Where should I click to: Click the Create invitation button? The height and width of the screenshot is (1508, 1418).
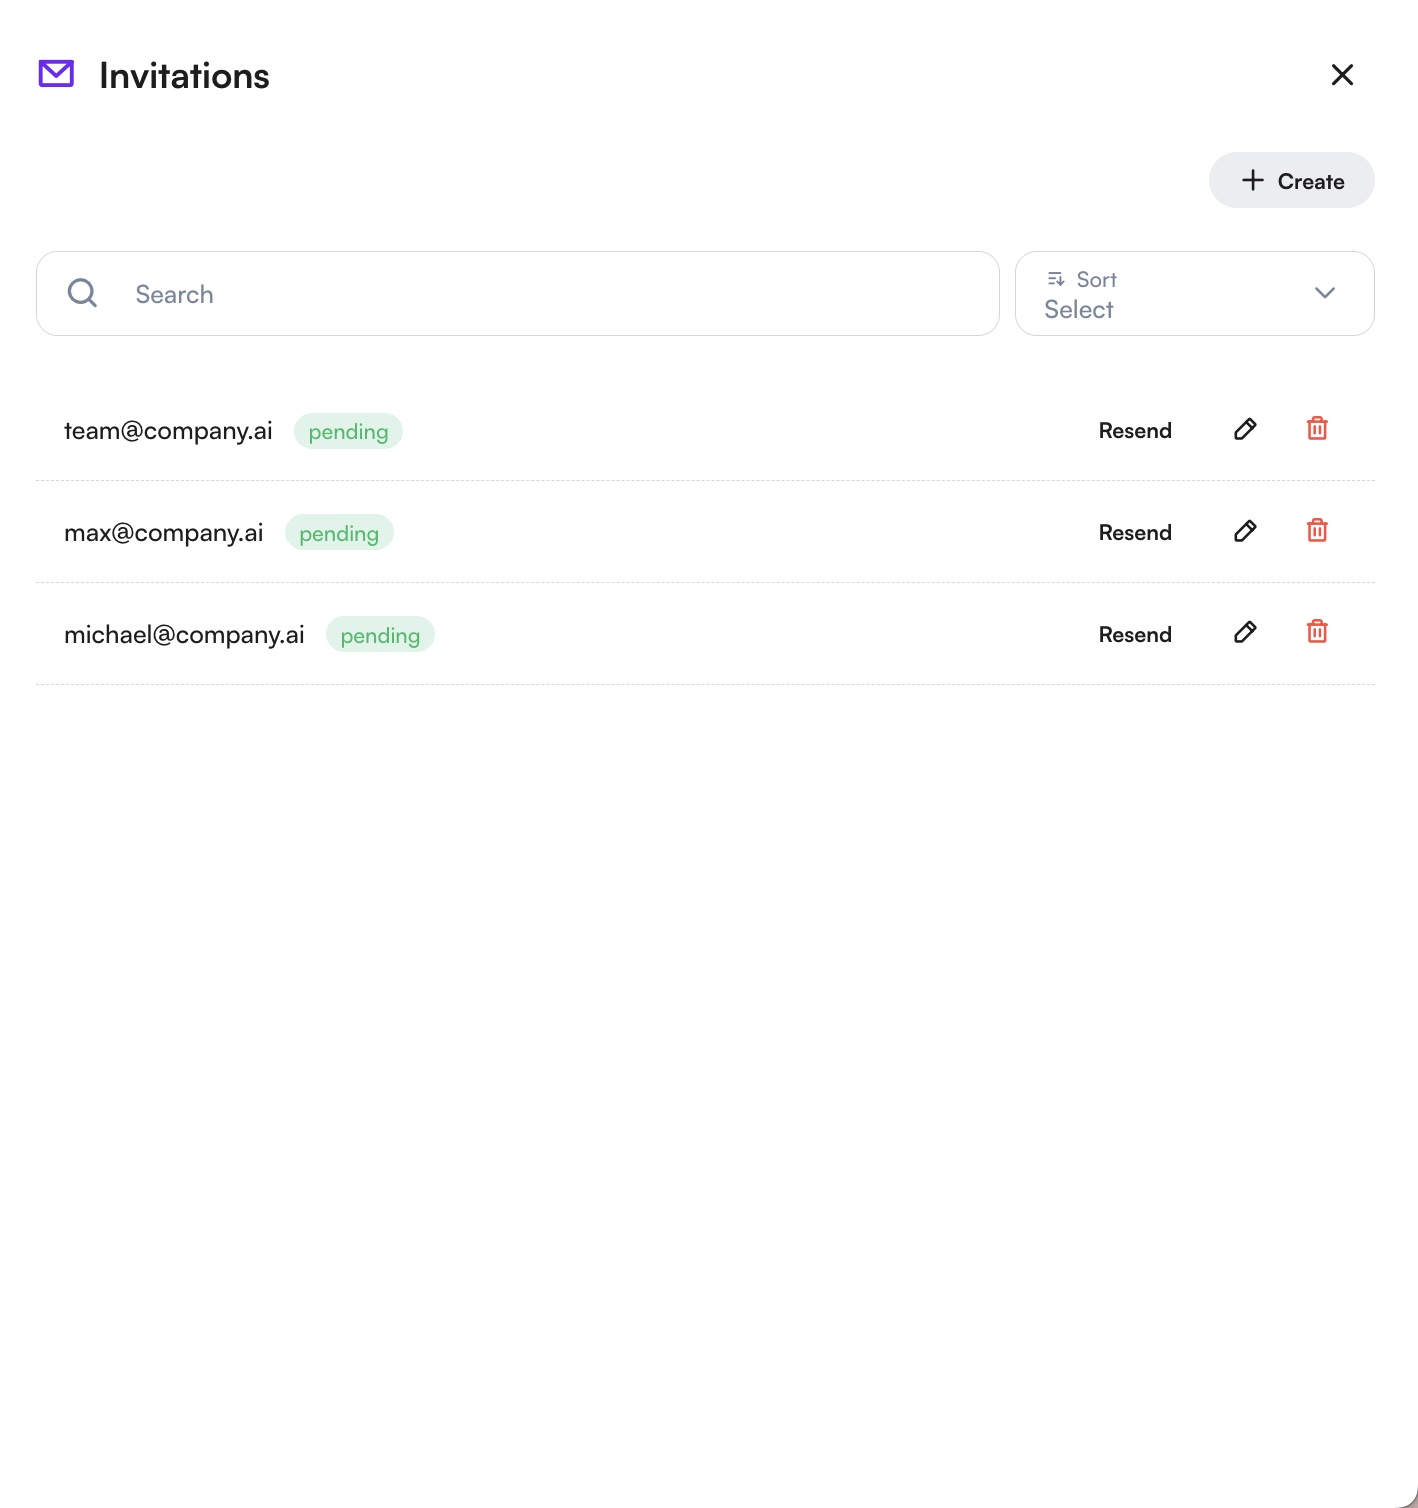click(x=1291, y=181)
